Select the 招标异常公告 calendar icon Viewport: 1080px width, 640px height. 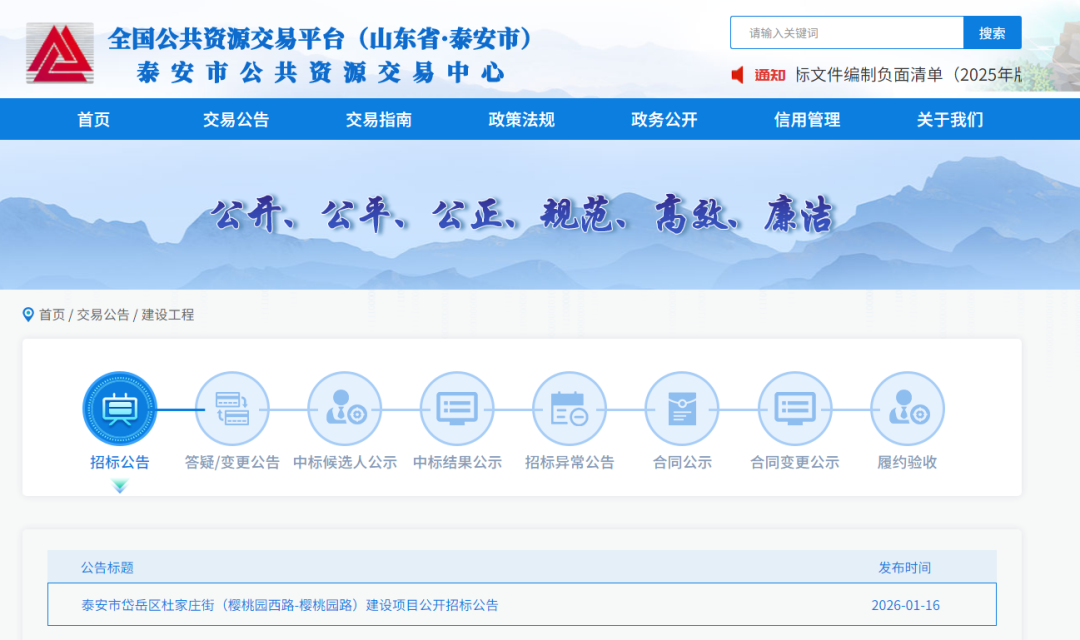tap(570, 409)
